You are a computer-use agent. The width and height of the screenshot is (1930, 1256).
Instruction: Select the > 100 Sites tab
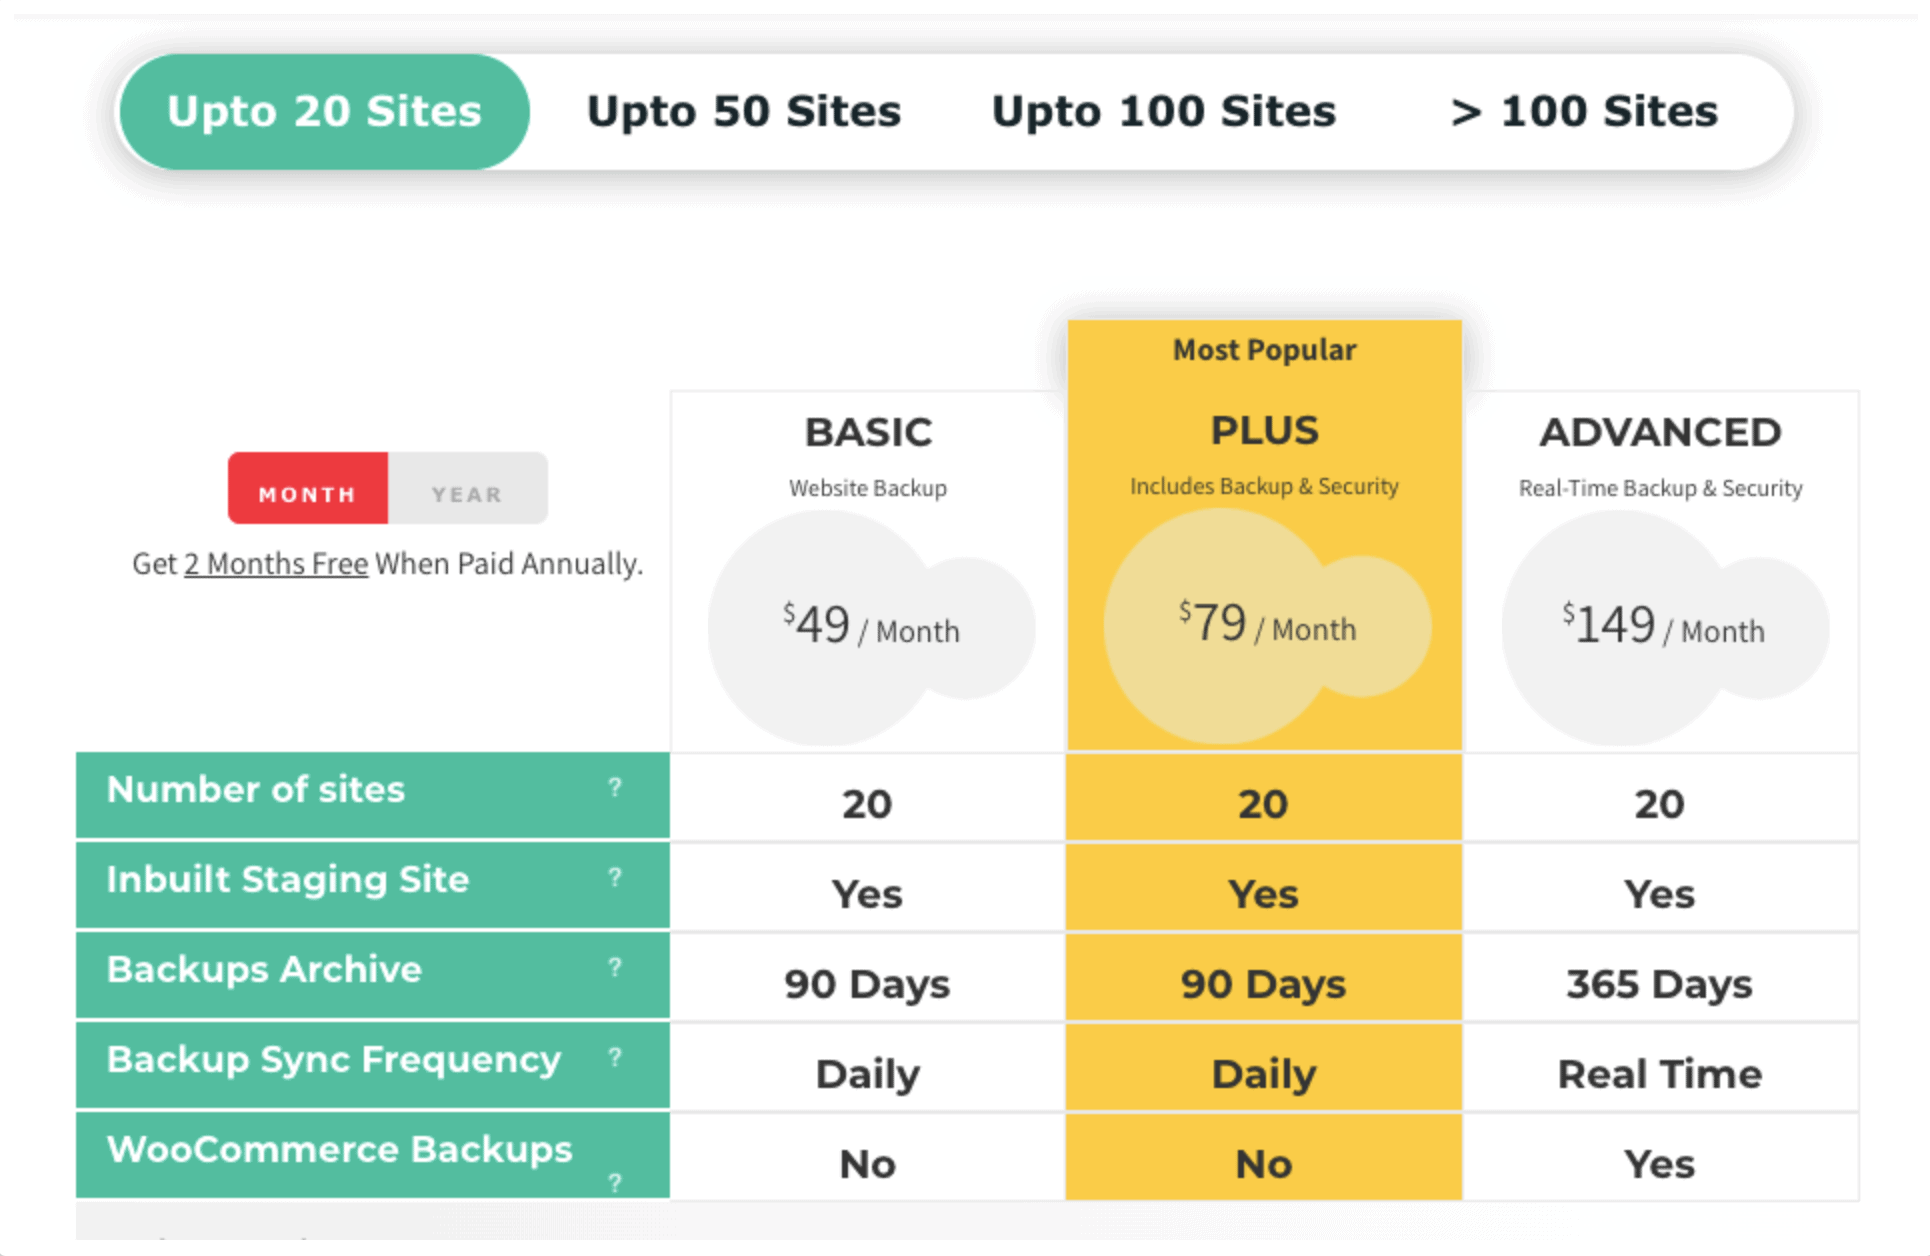tap(1584, 111)
